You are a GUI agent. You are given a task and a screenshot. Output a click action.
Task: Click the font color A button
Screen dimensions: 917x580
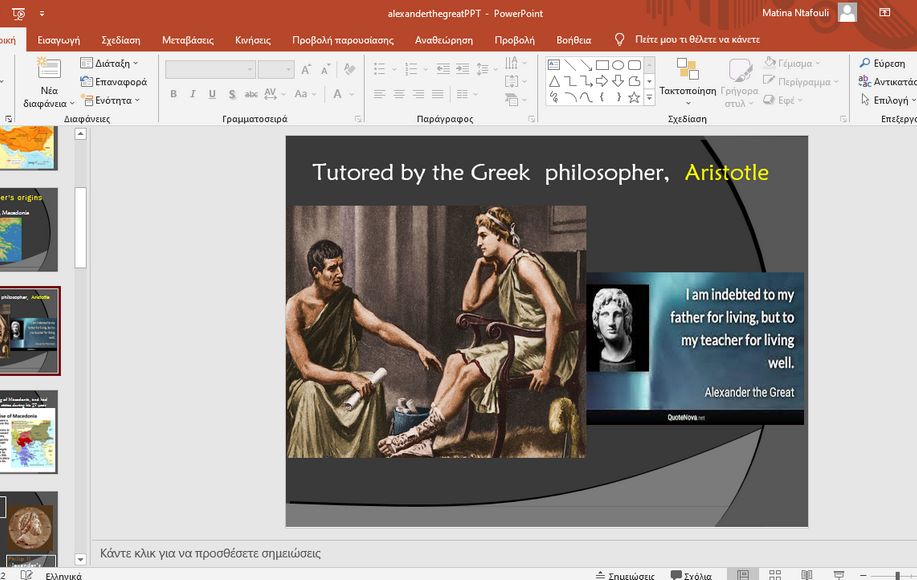click(x=337, y=94)
